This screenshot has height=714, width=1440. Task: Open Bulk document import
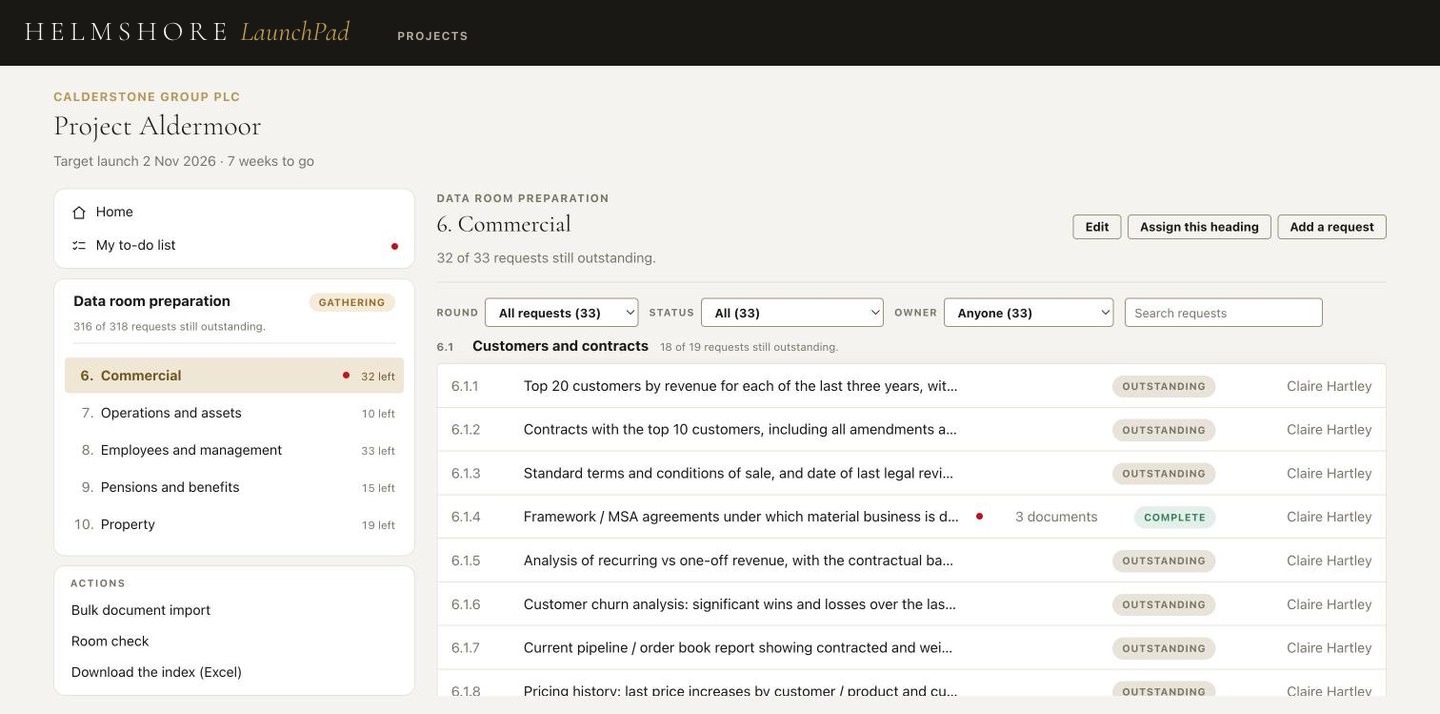pos(141,610)
